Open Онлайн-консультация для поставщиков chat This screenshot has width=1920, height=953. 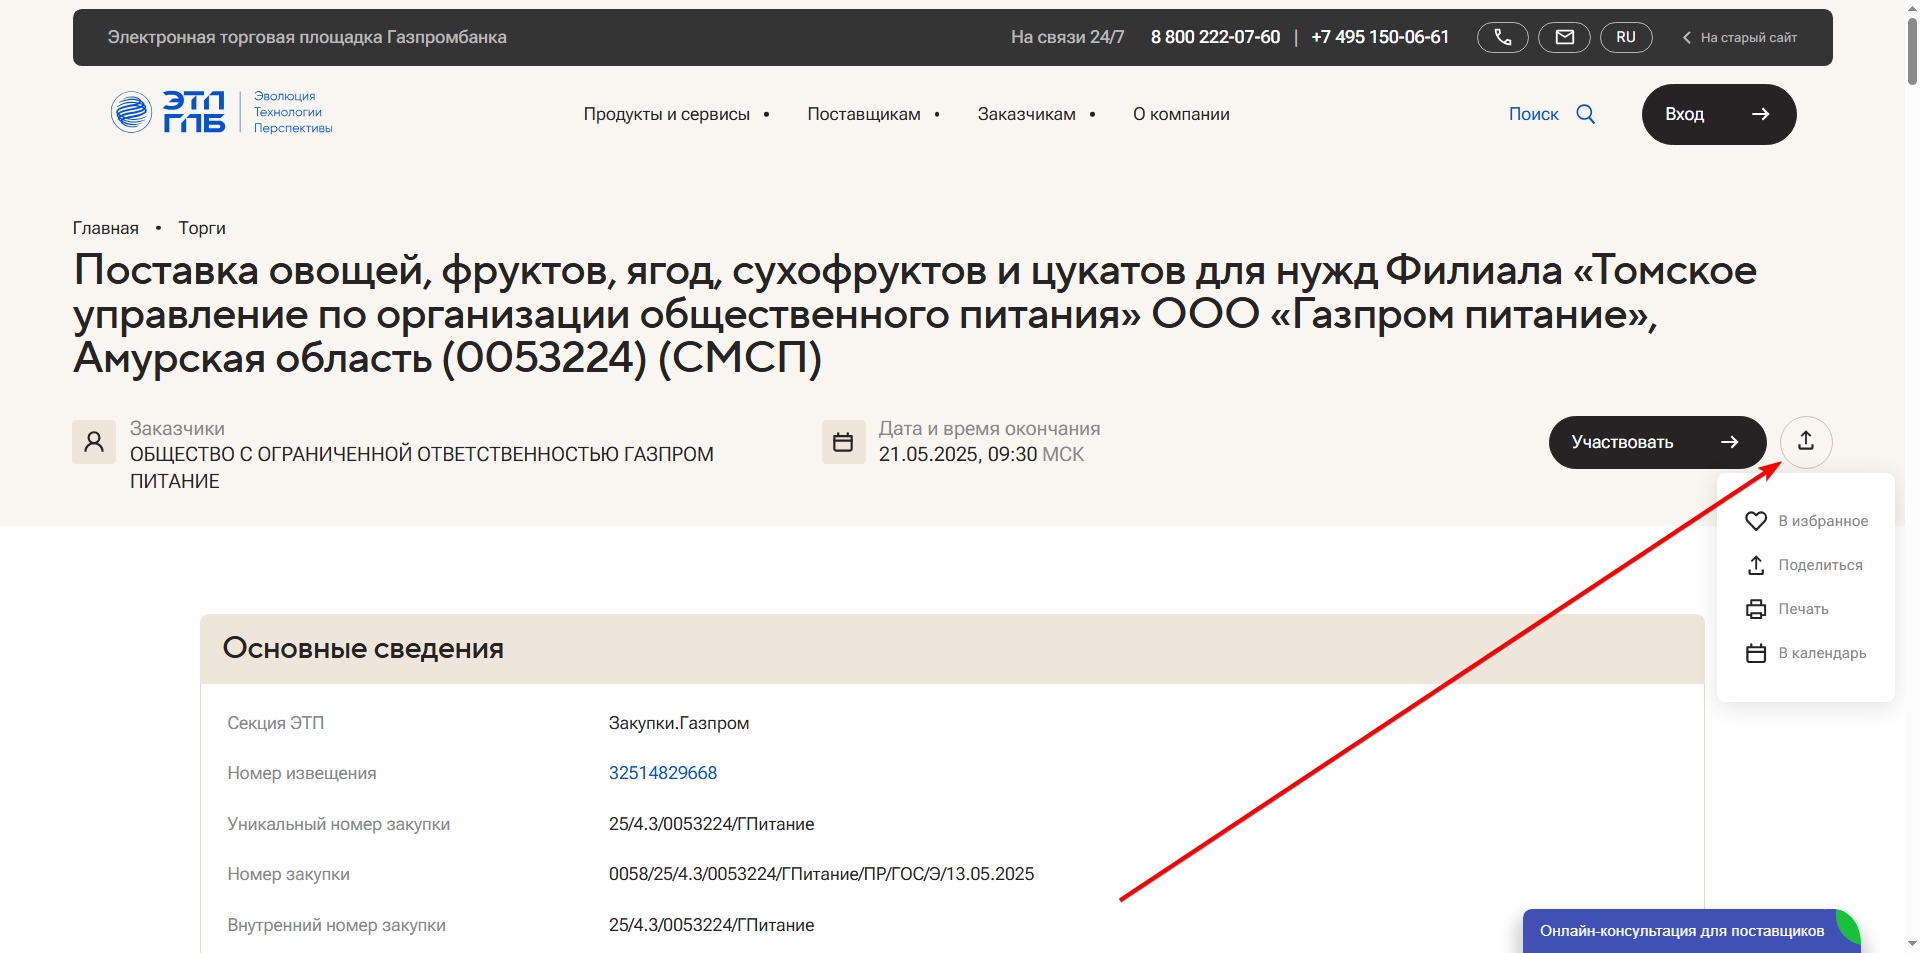[1690, 931]
